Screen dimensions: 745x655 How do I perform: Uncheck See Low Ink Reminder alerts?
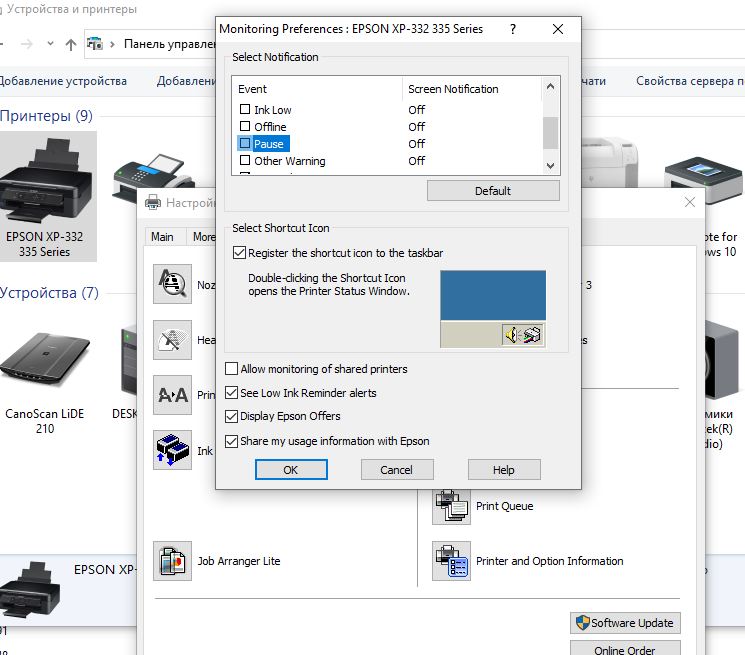[x=231, y=392]
